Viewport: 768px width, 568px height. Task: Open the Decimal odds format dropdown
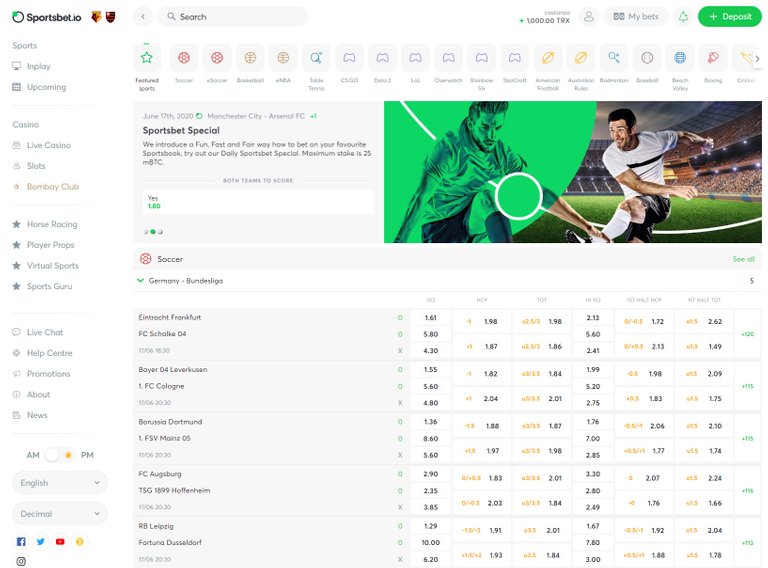(60, 514)
